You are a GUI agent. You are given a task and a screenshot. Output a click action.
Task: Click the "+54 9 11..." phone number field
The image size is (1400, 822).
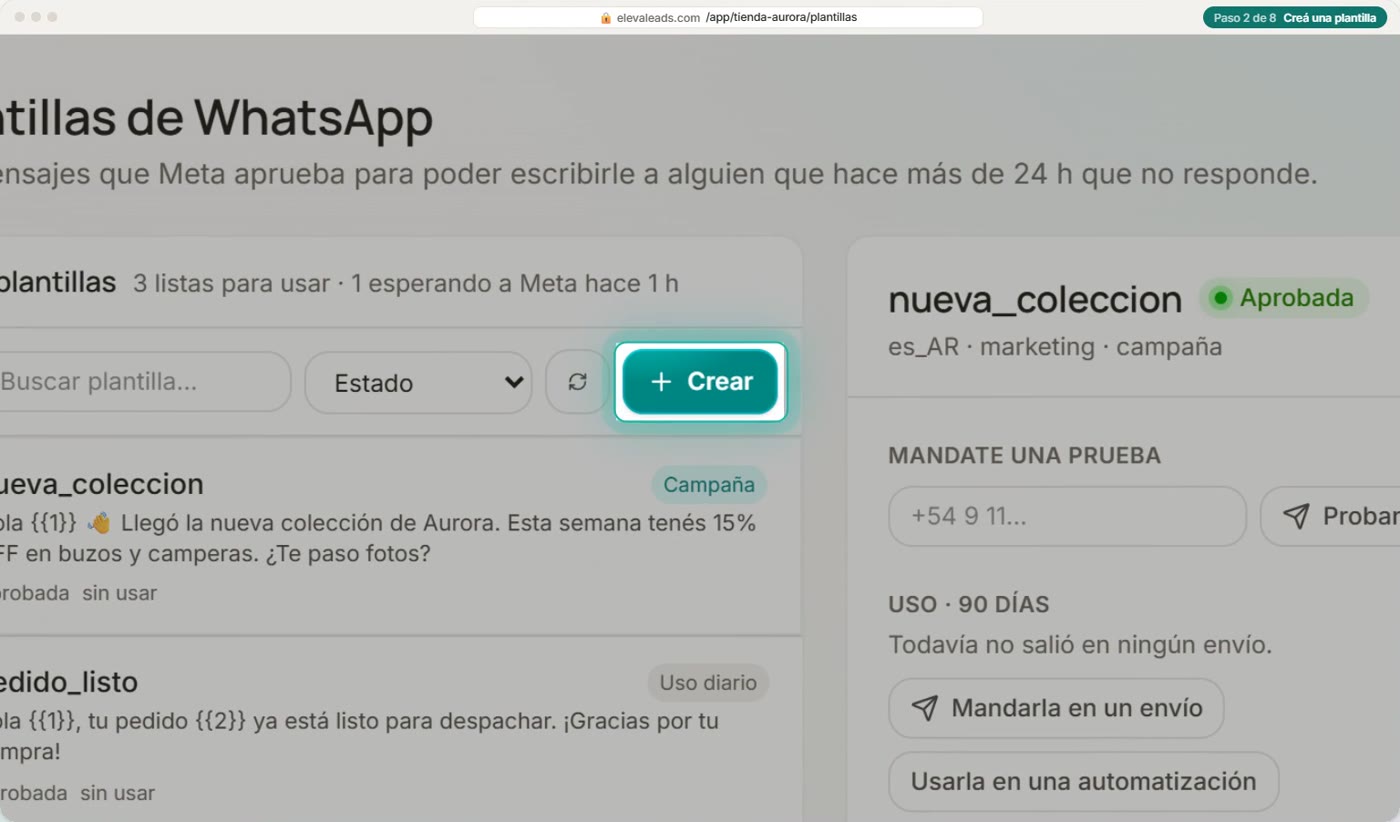1067,516
